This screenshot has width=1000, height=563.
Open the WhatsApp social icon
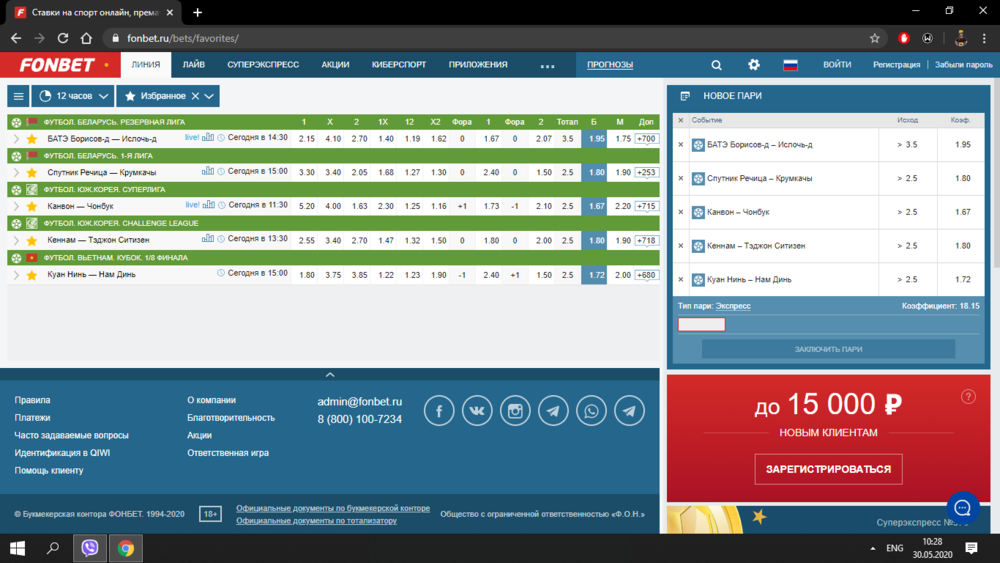pos(591,411)
